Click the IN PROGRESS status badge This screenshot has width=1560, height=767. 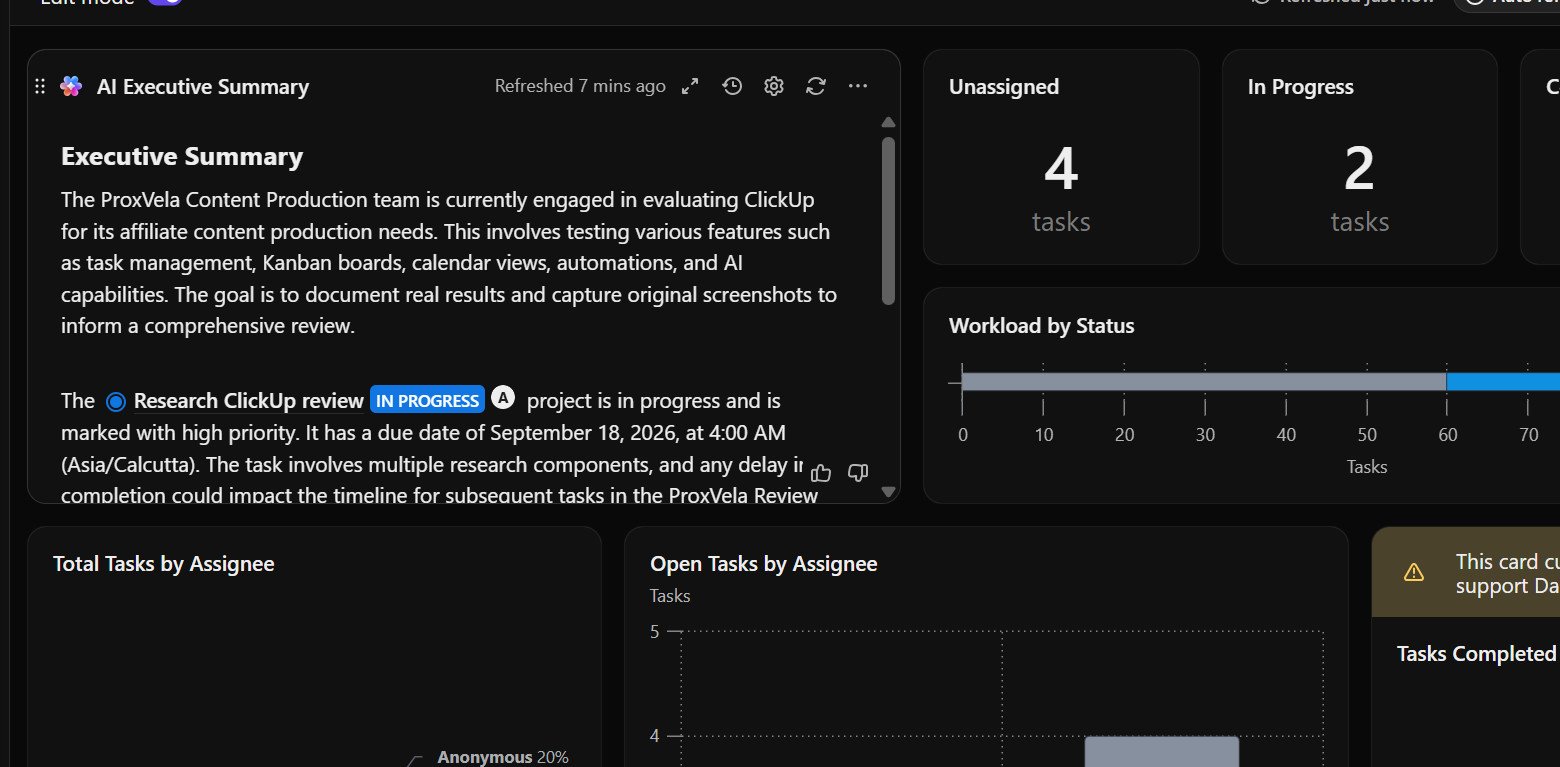pyautogui.click(x=428, y=401)
